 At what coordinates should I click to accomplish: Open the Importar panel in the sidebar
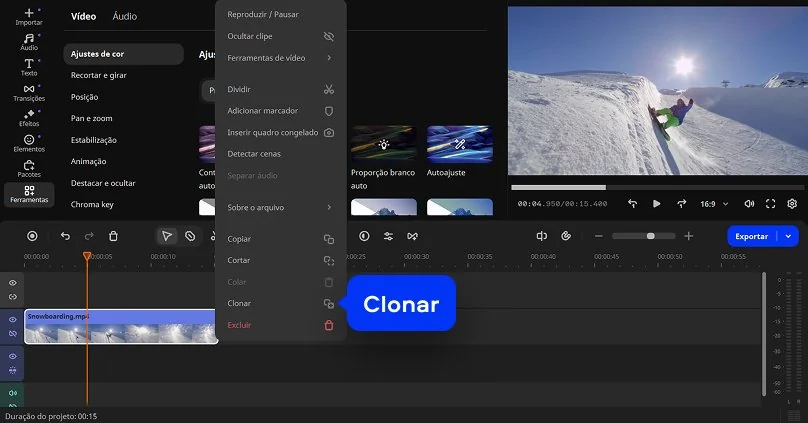click(29, 16)
